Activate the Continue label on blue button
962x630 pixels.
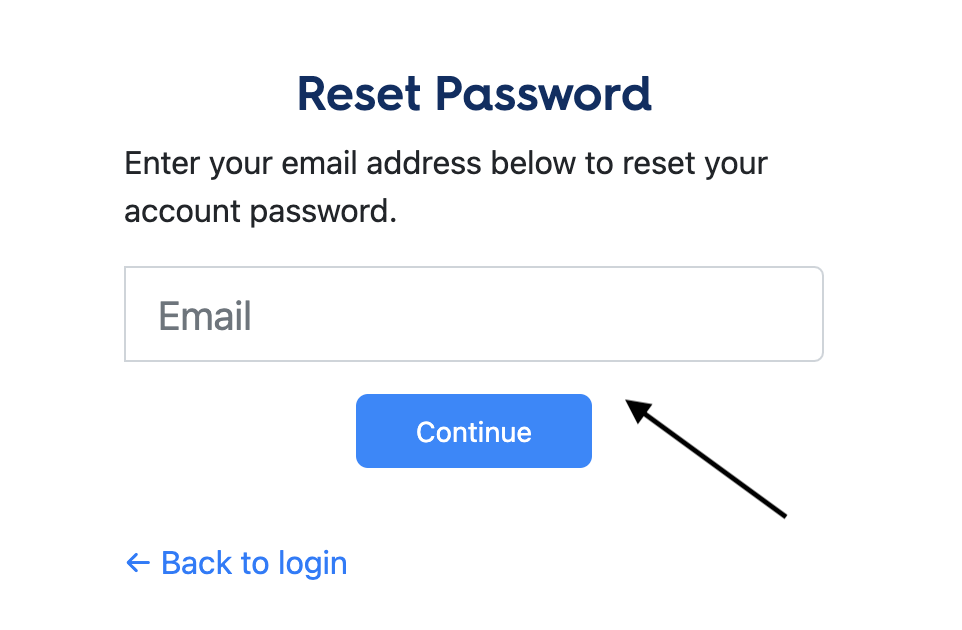coord(474,432)
